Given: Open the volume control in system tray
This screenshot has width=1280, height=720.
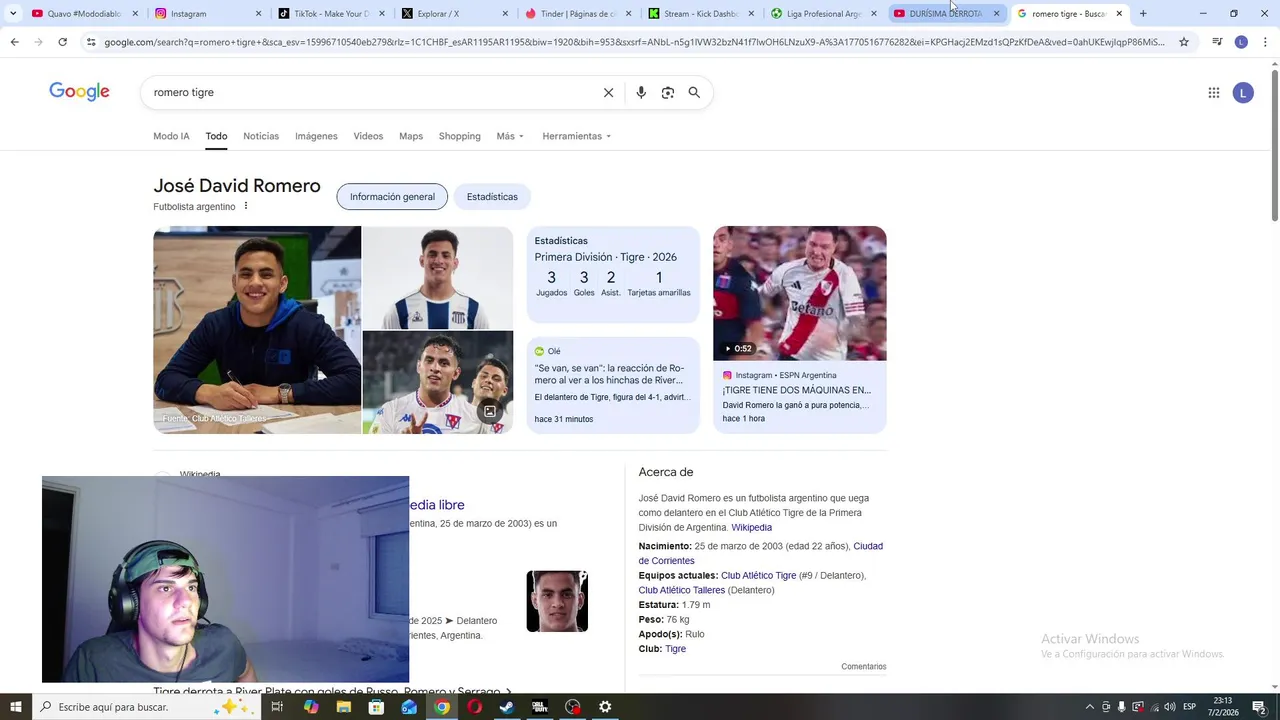Looking at the screenshot, I should 1169,707.
